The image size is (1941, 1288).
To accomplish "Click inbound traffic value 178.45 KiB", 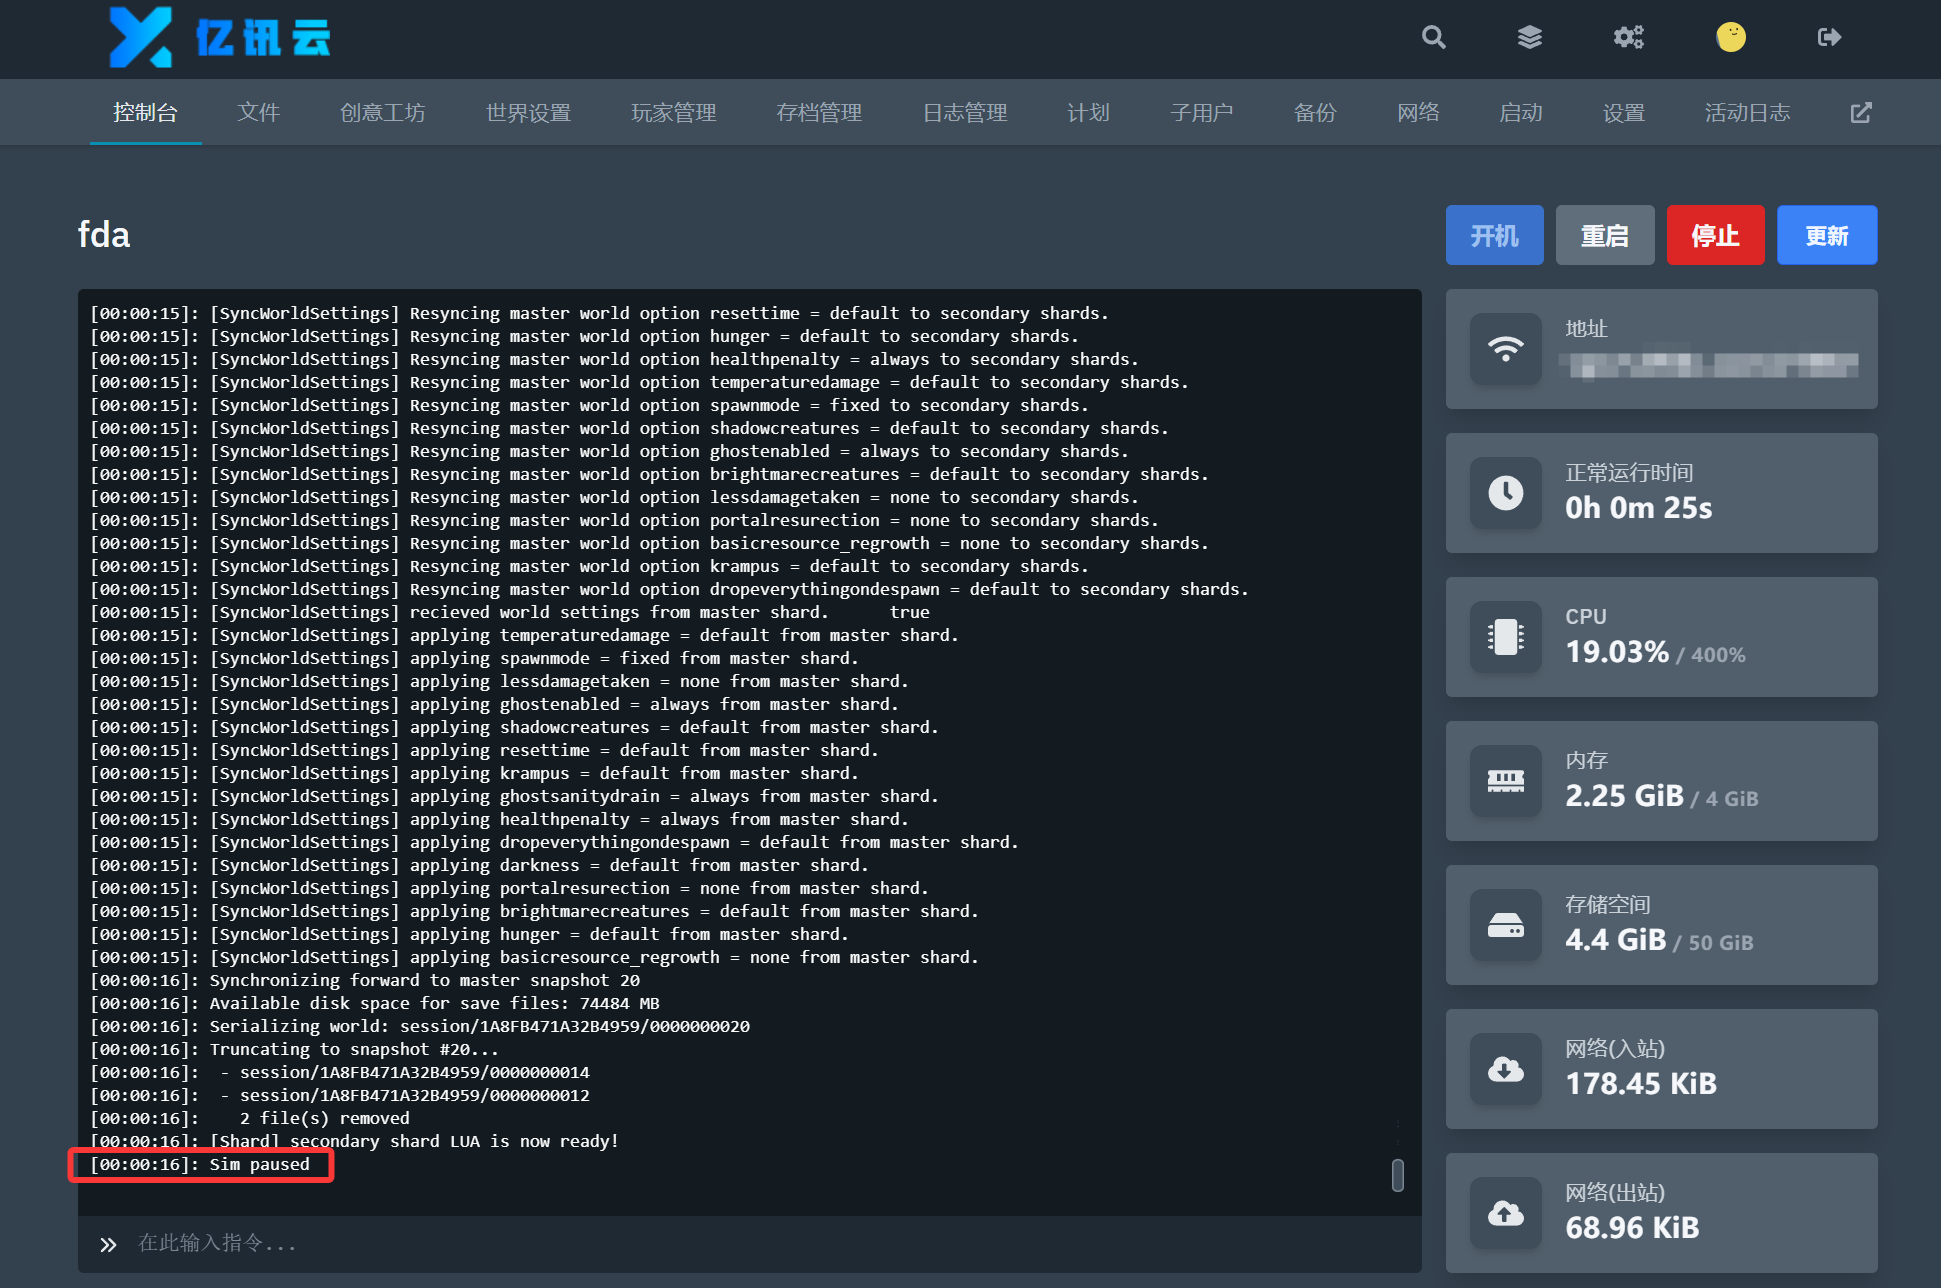I will click(1640, 1084).
